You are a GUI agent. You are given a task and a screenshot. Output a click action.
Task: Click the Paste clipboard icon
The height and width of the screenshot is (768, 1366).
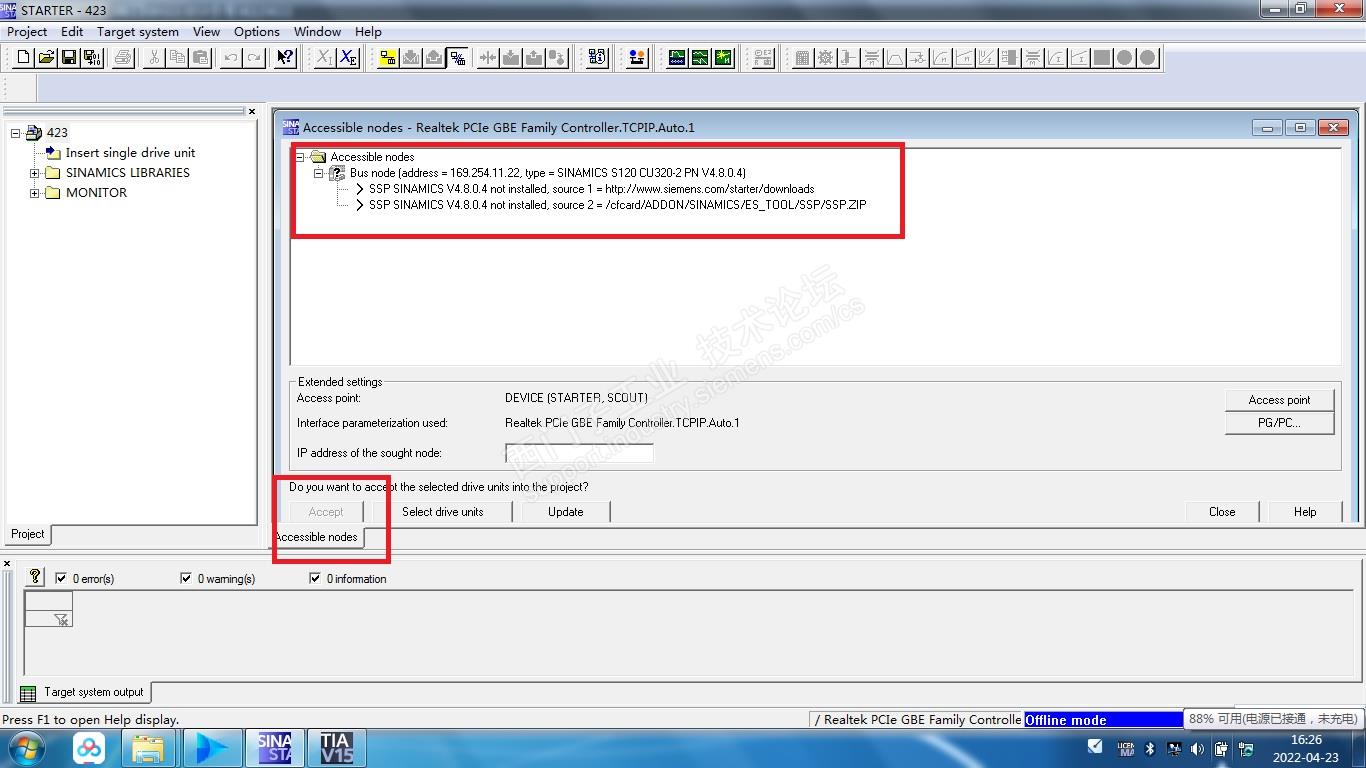pyautogui.click(x=200, y=58)
